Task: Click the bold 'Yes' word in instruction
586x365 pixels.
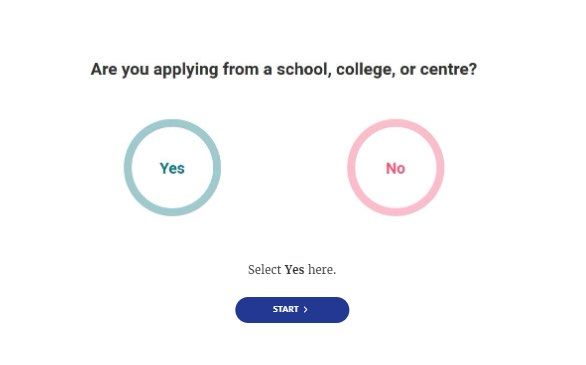Action: tap(294, 269)
